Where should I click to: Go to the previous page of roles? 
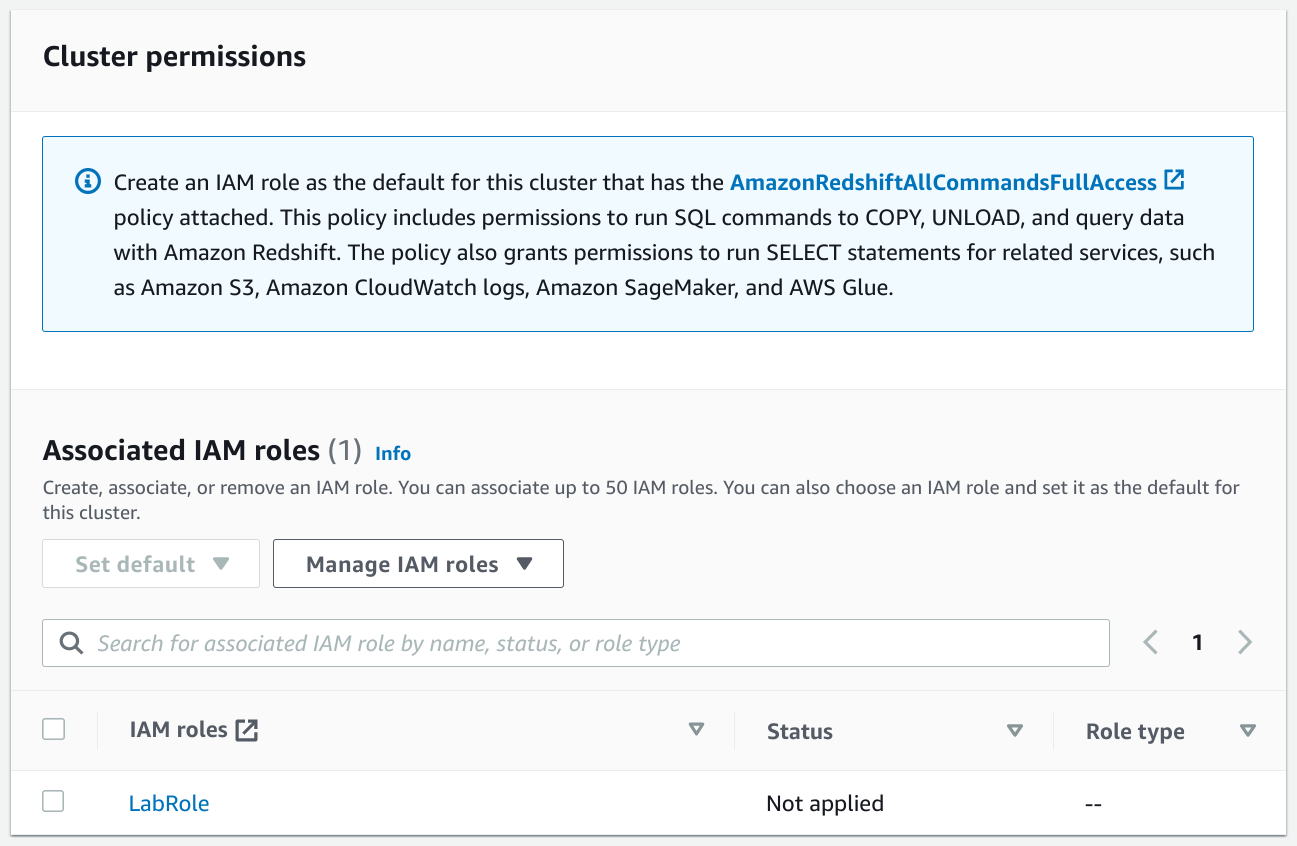pyautogui.click(x=1150, y=642)
